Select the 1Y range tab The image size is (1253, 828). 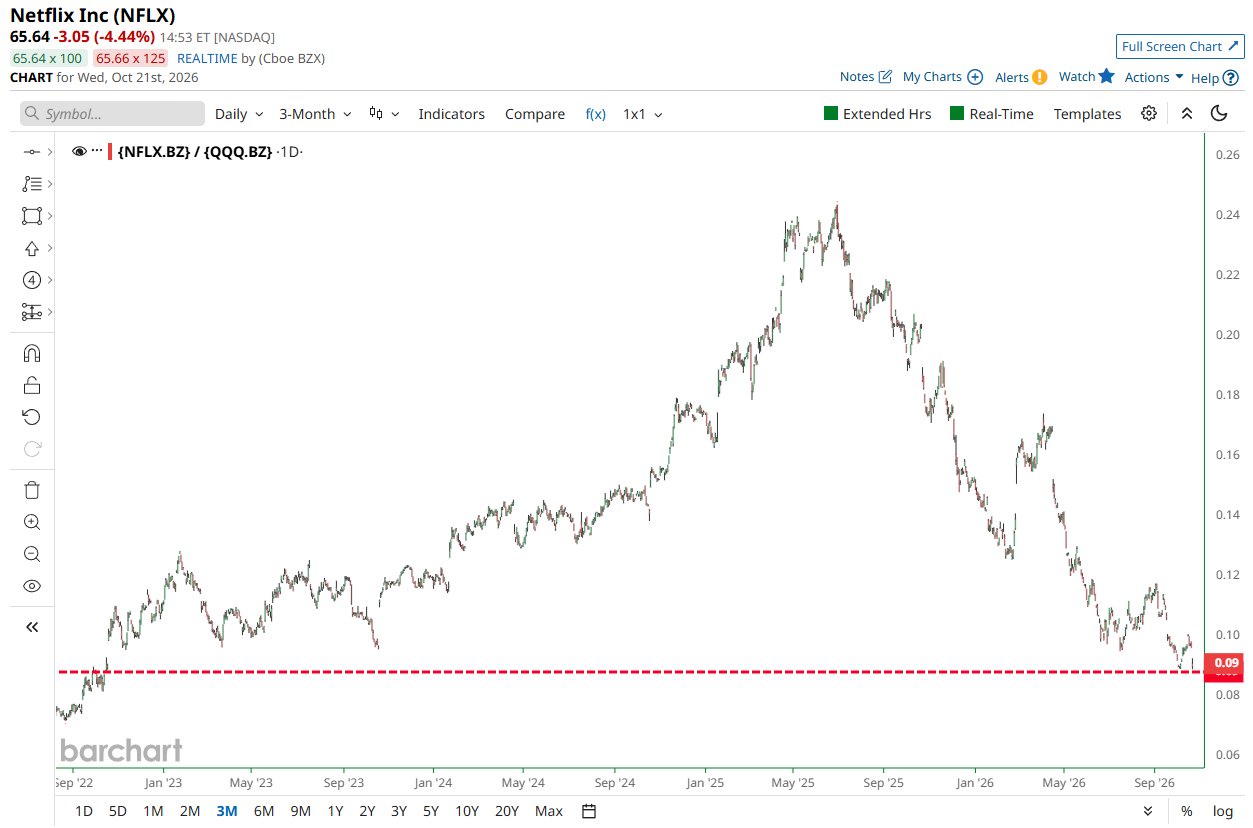pyautogui.click(x=336, y=811)
